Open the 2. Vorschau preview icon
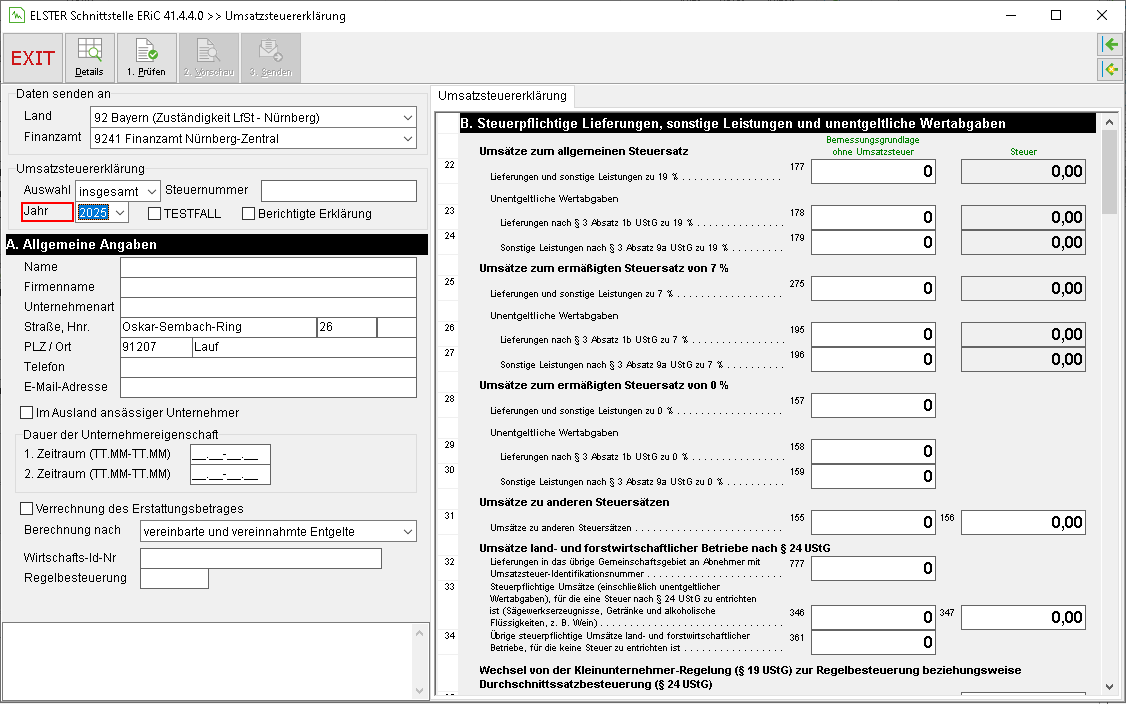 (x=209, y=57)
